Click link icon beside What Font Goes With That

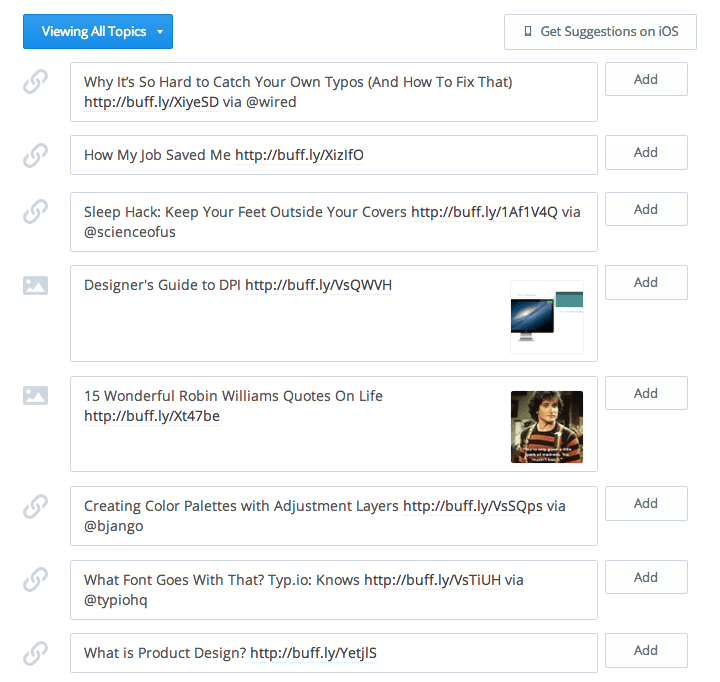(35, 580)
